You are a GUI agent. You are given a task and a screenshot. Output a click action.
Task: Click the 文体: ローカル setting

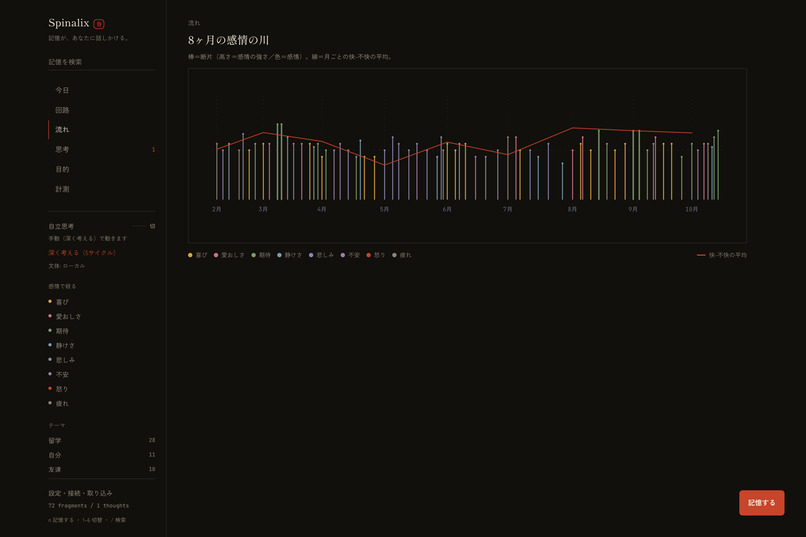[67, 266]
